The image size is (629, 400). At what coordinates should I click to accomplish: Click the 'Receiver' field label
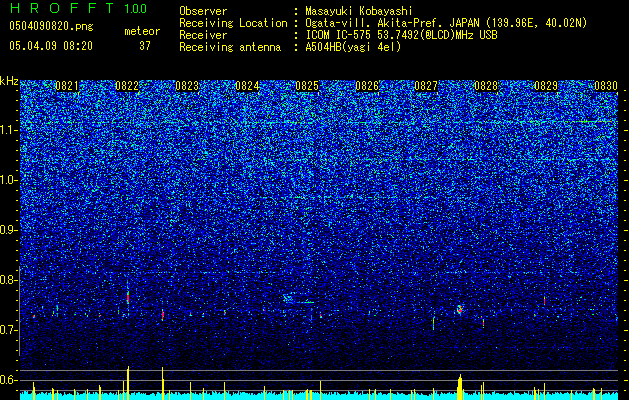pyautogui.click(x=203, y=35)
